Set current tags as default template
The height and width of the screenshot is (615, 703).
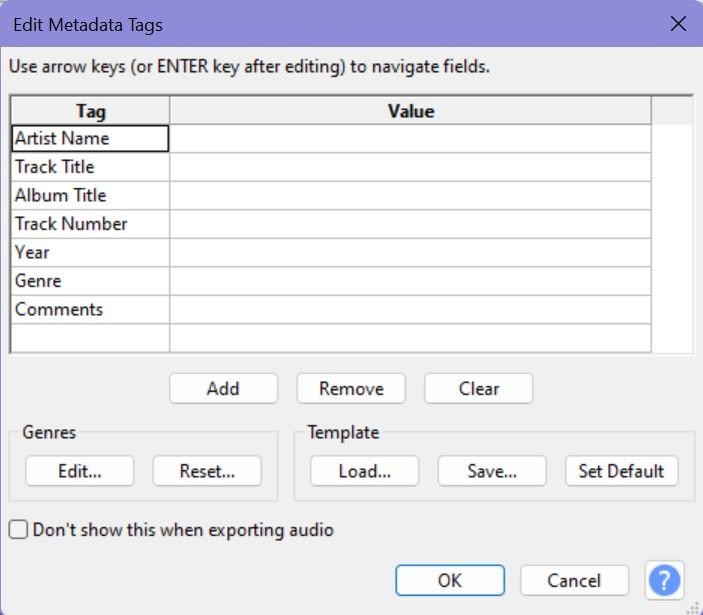(x=621, y=471)
